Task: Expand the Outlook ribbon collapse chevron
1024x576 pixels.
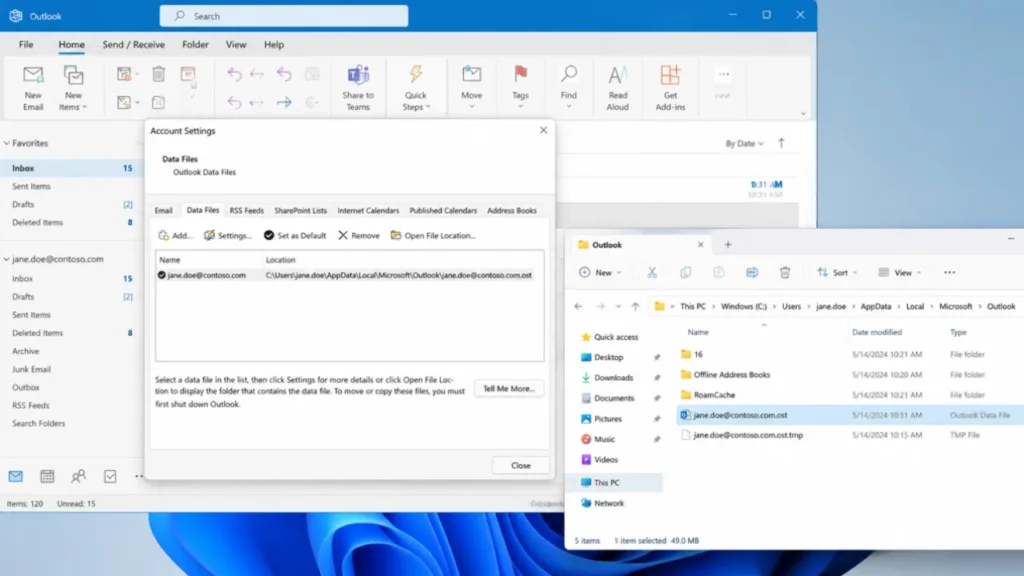Action: point(803,114)
